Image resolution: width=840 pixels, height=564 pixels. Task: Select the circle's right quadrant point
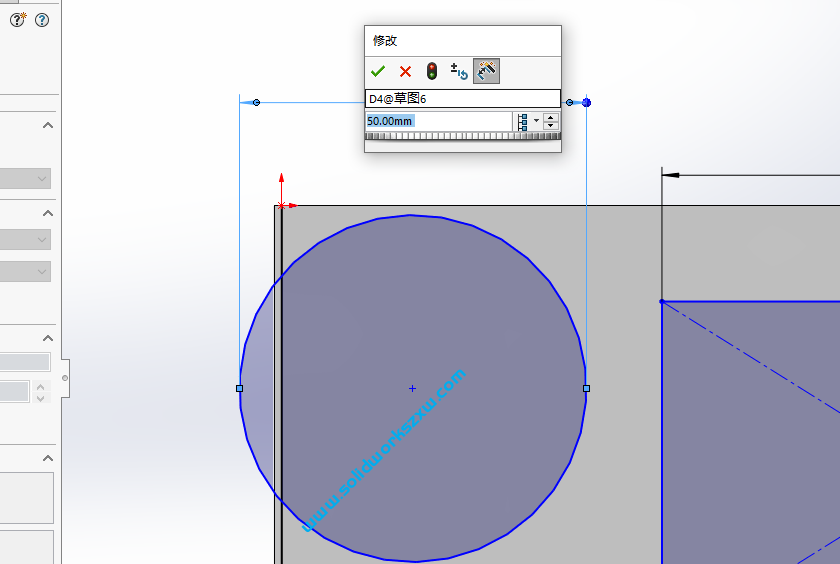point(587,388)
